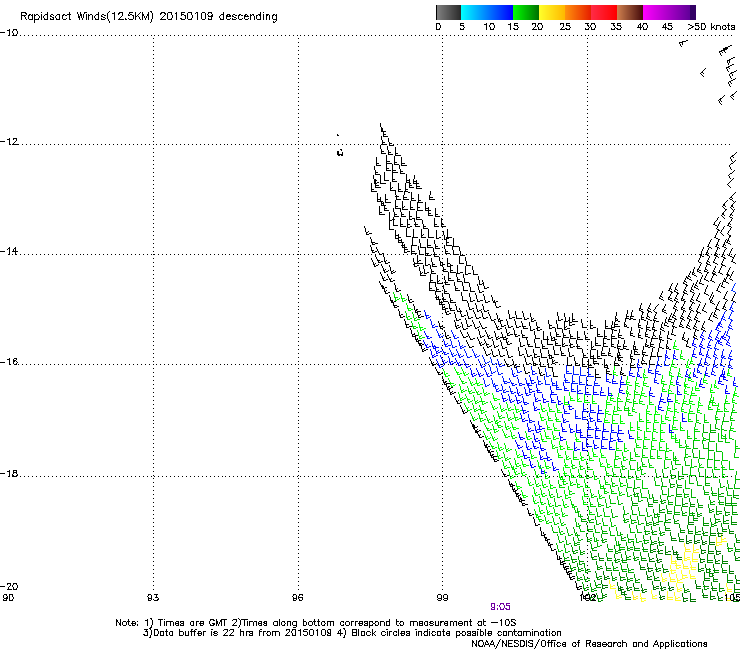Click the purple '9:05' time label
Image resolution: width=740 pixels, height=650 pixels.
point(500,607)
